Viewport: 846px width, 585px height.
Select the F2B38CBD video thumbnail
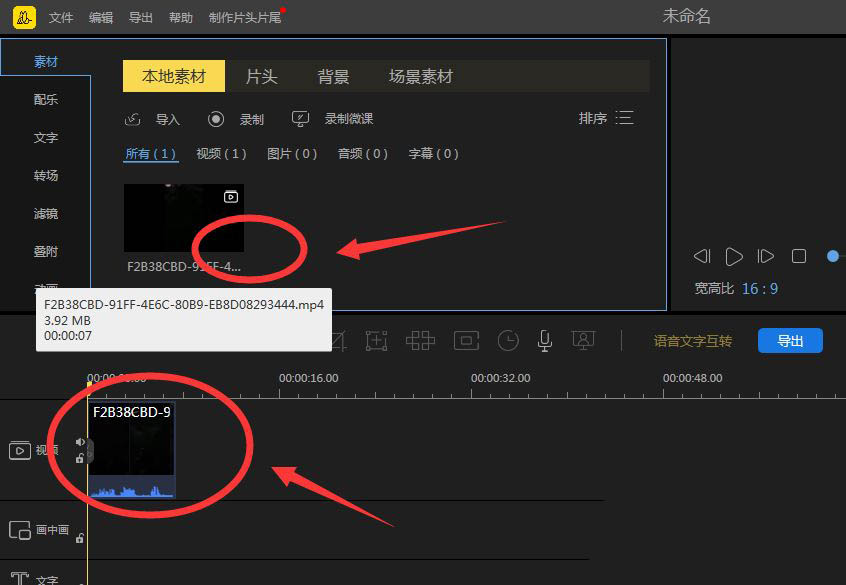click(184, 218)
